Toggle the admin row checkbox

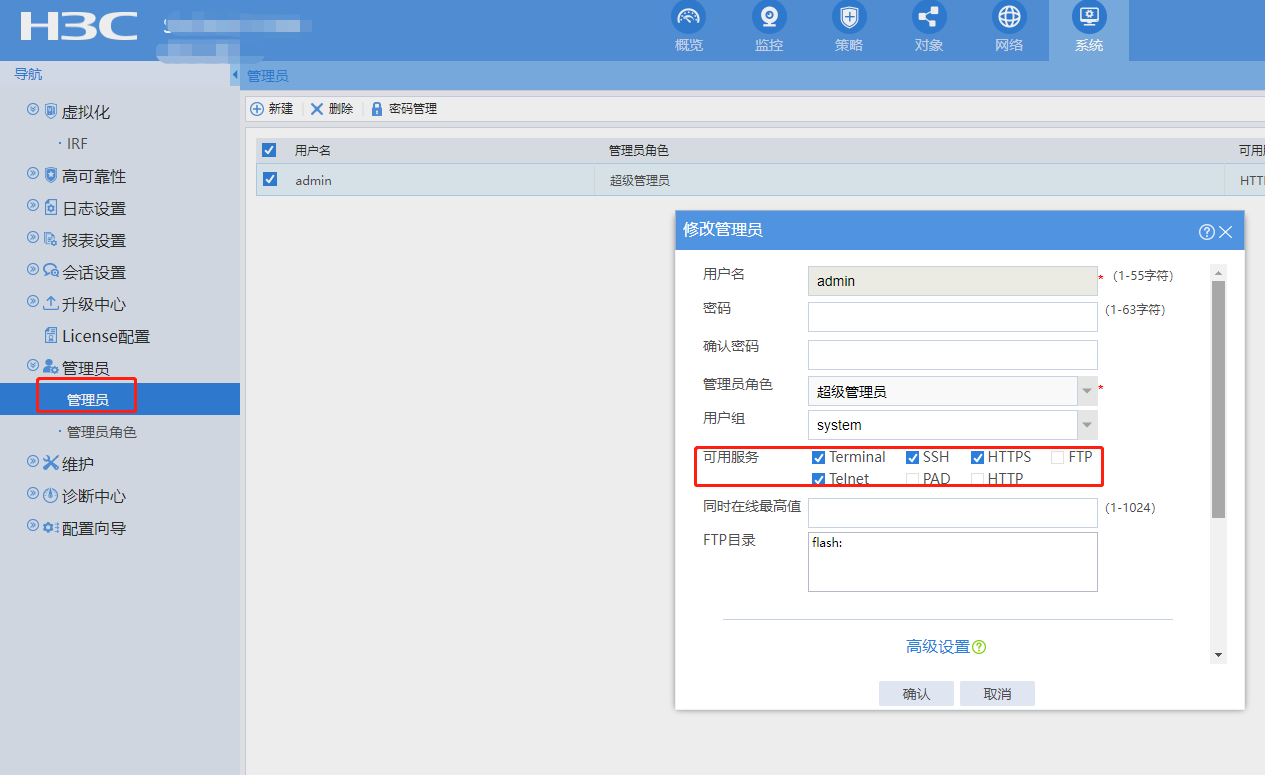(269, 180)
